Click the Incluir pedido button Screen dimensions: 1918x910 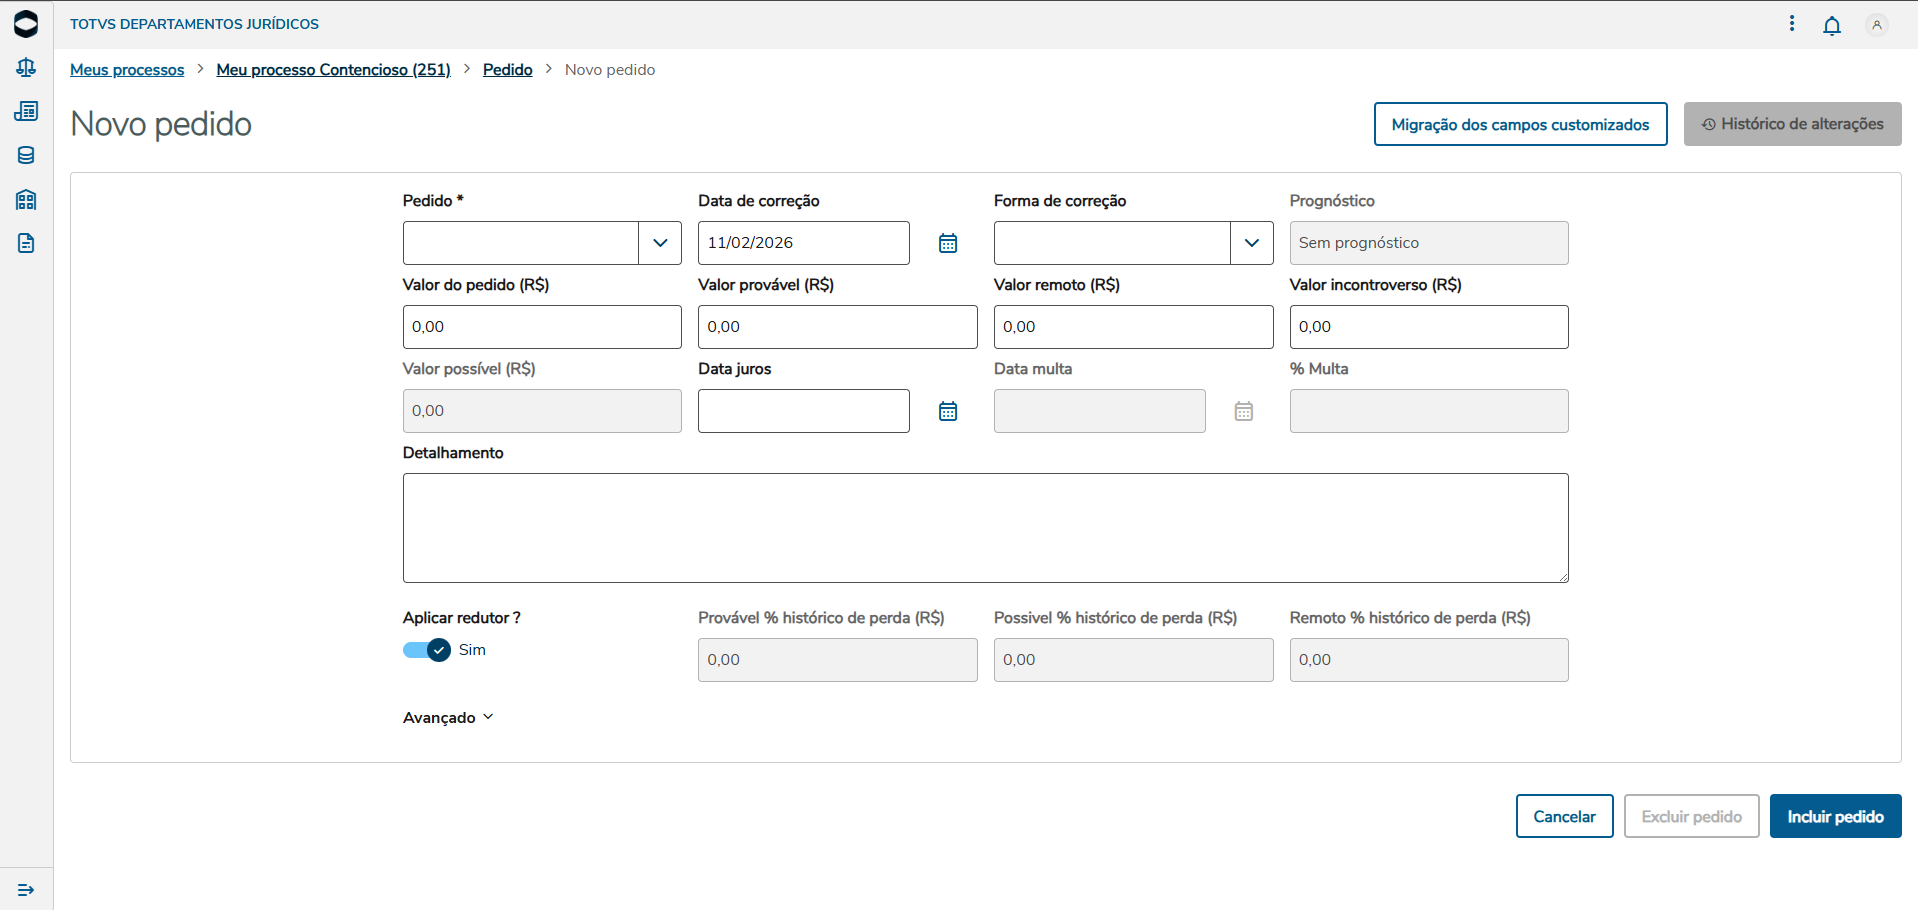coord(1835,816)
